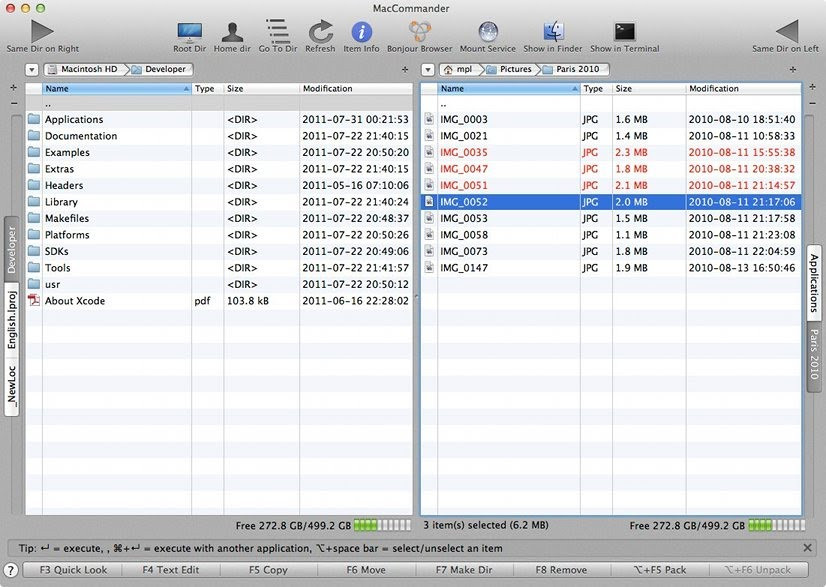Switch to the English.lproj tab

(x=12, y=319)
